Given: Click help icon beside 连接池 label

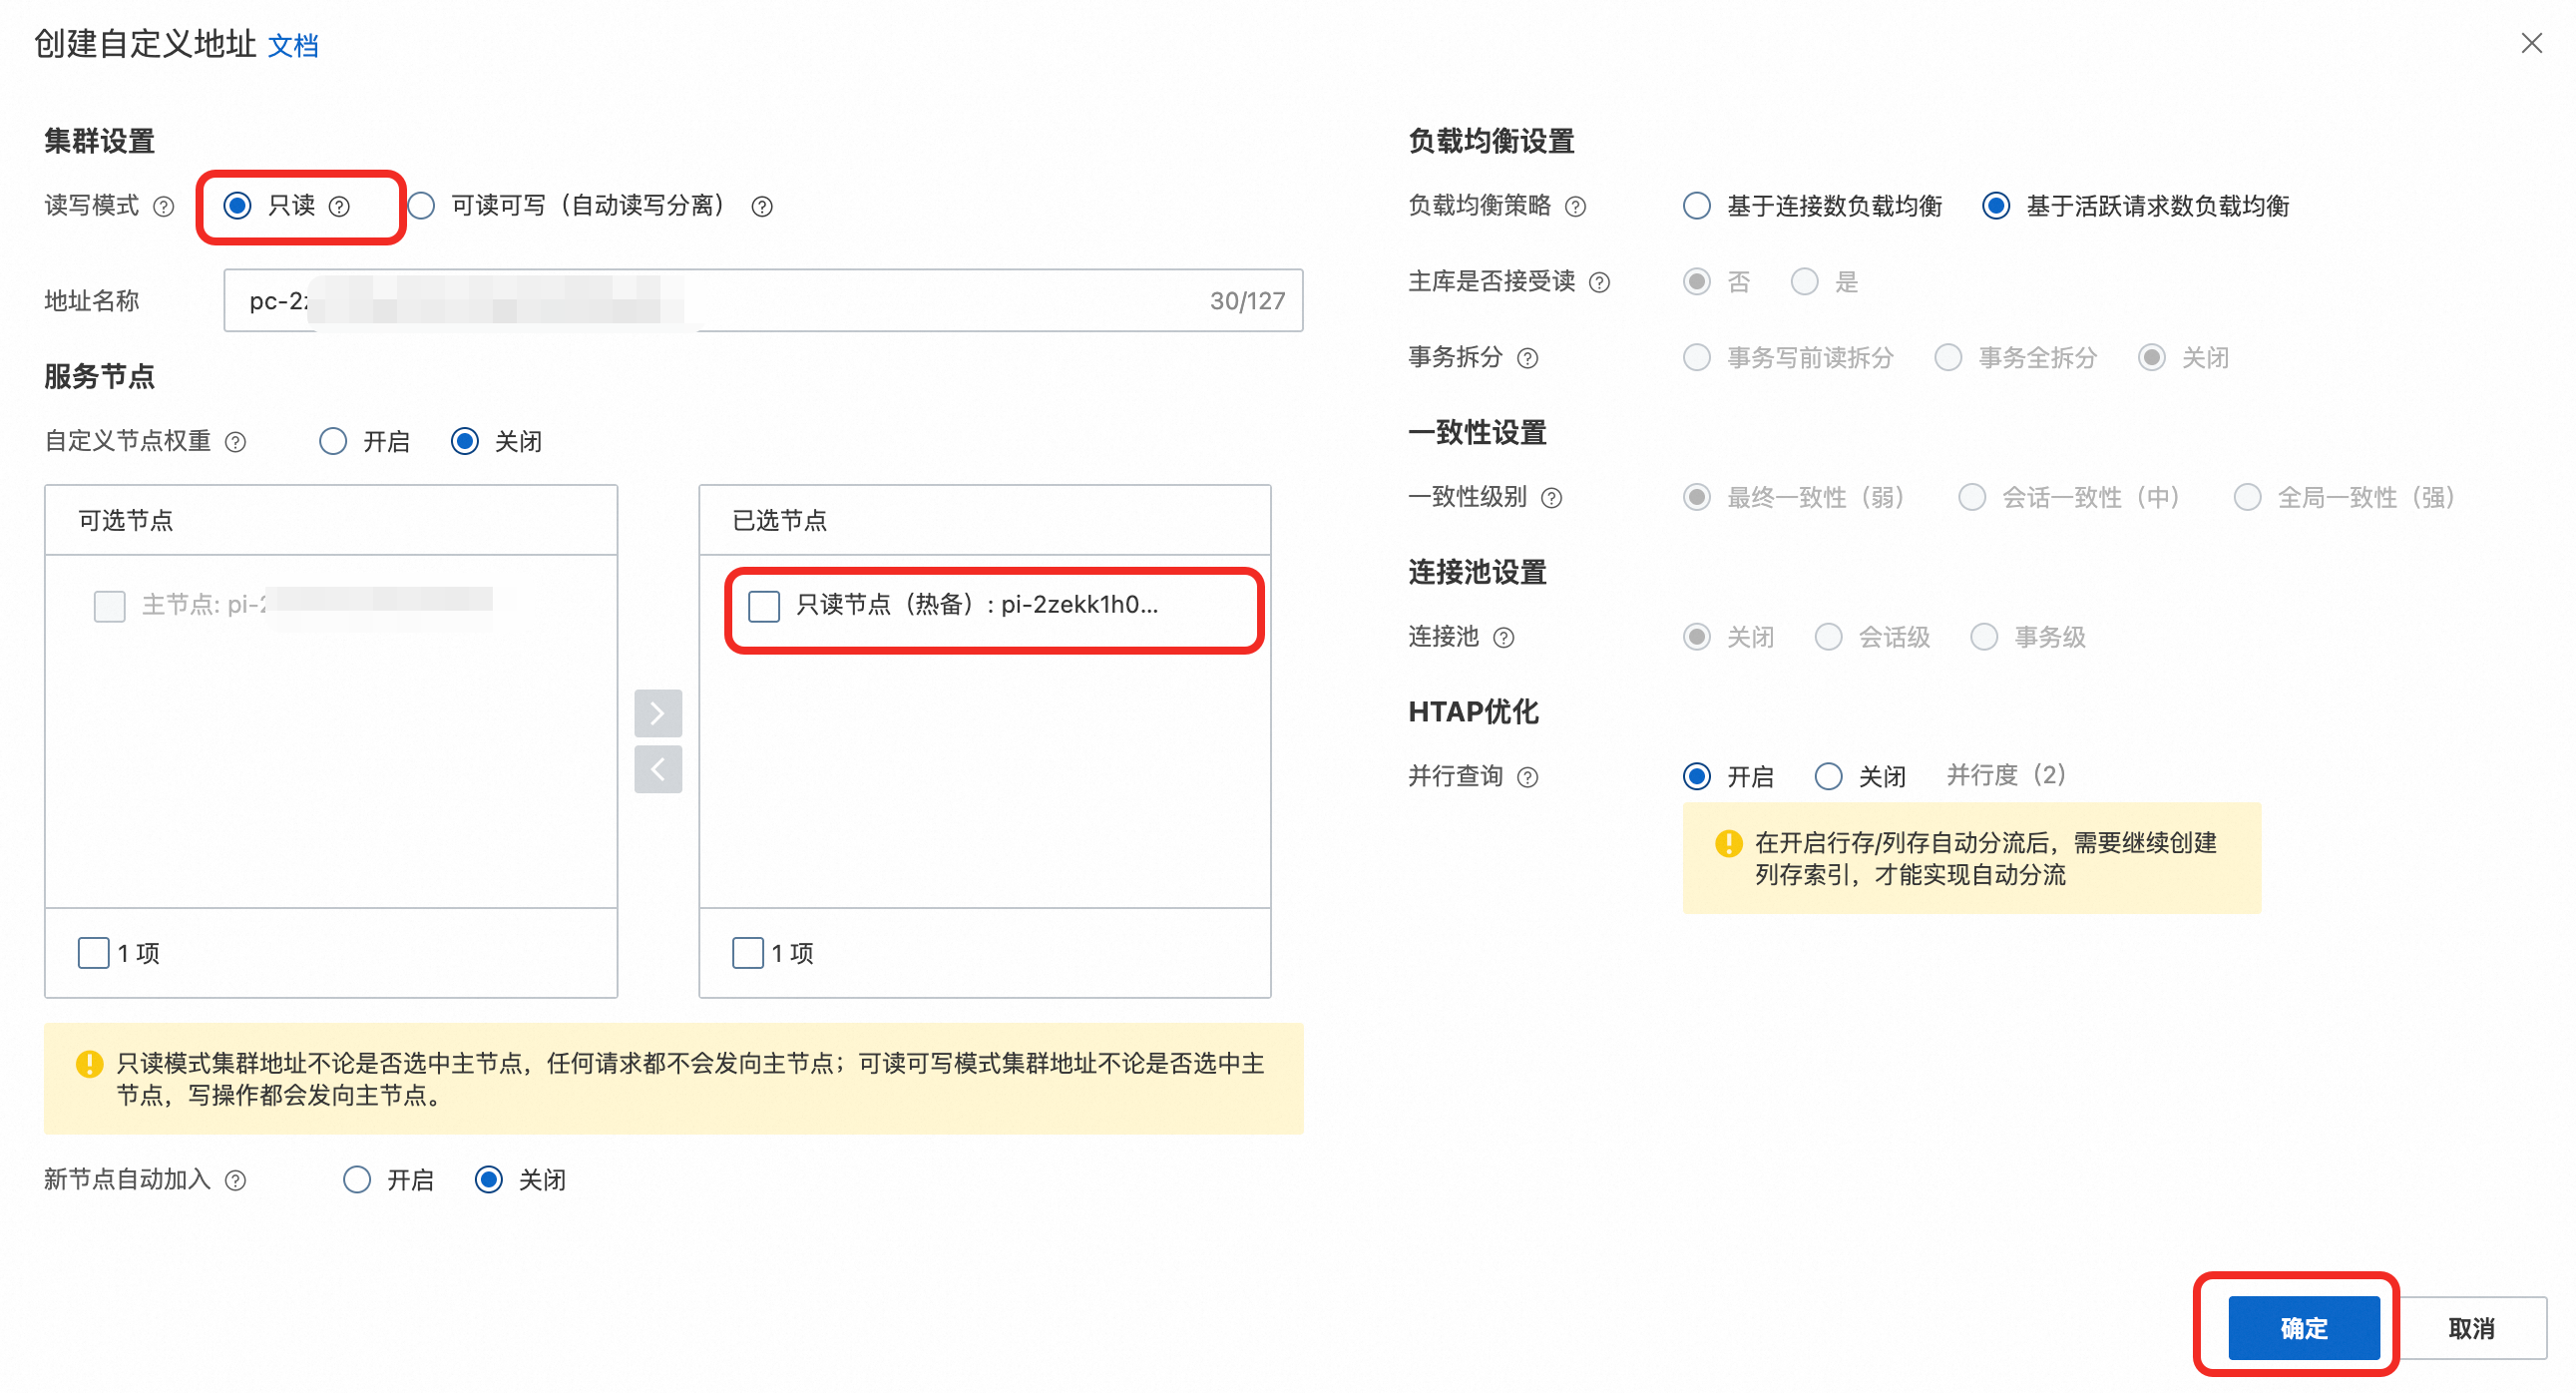Looking at the screenshot, I should [x=1503, y=638].
